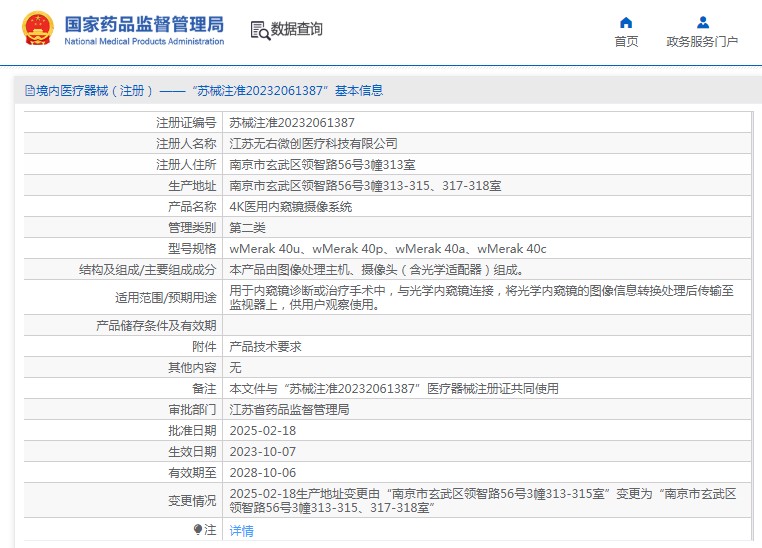Click the 批准日期 value 2025-02-18

click(262, 431)
